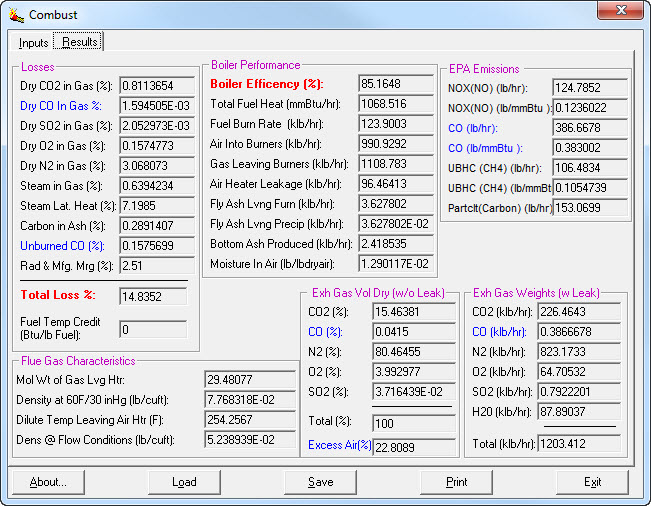The width and height of the screenshot is (651, 506).
Task: Click the NOX(NO) lb/mmBtu value
Action: pos(590,108)
